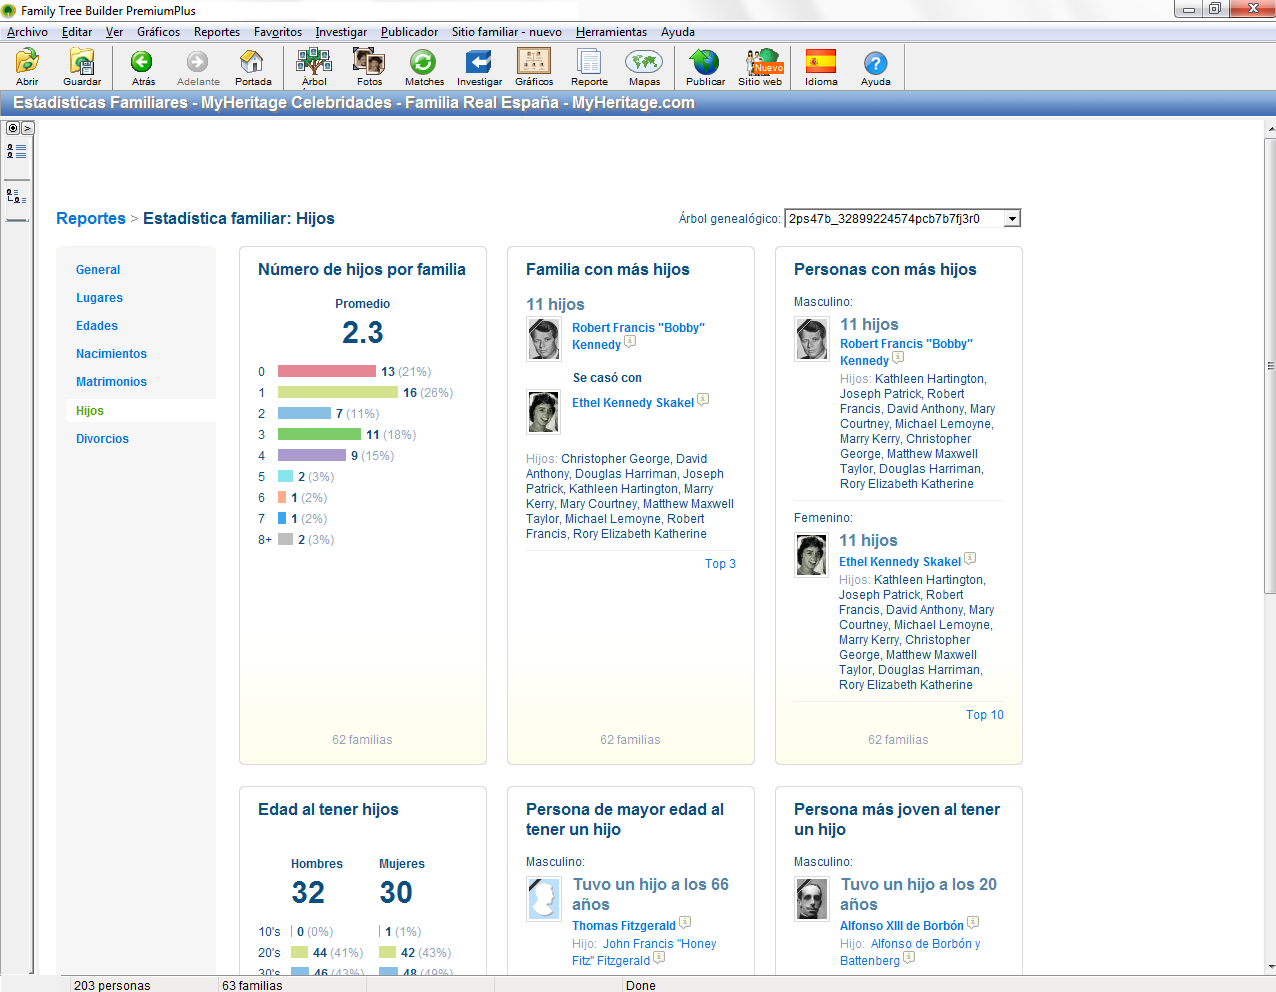Open the Árbol genealógico dropdown
Viewport: 1276px width, 992px height.
click(1012, 219)
